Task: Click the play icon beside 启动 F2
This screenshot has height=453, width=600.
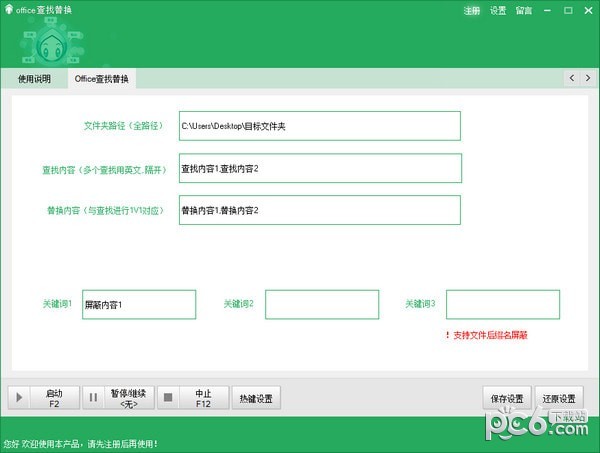Action: pyautogui.click(x=19, y=398)
